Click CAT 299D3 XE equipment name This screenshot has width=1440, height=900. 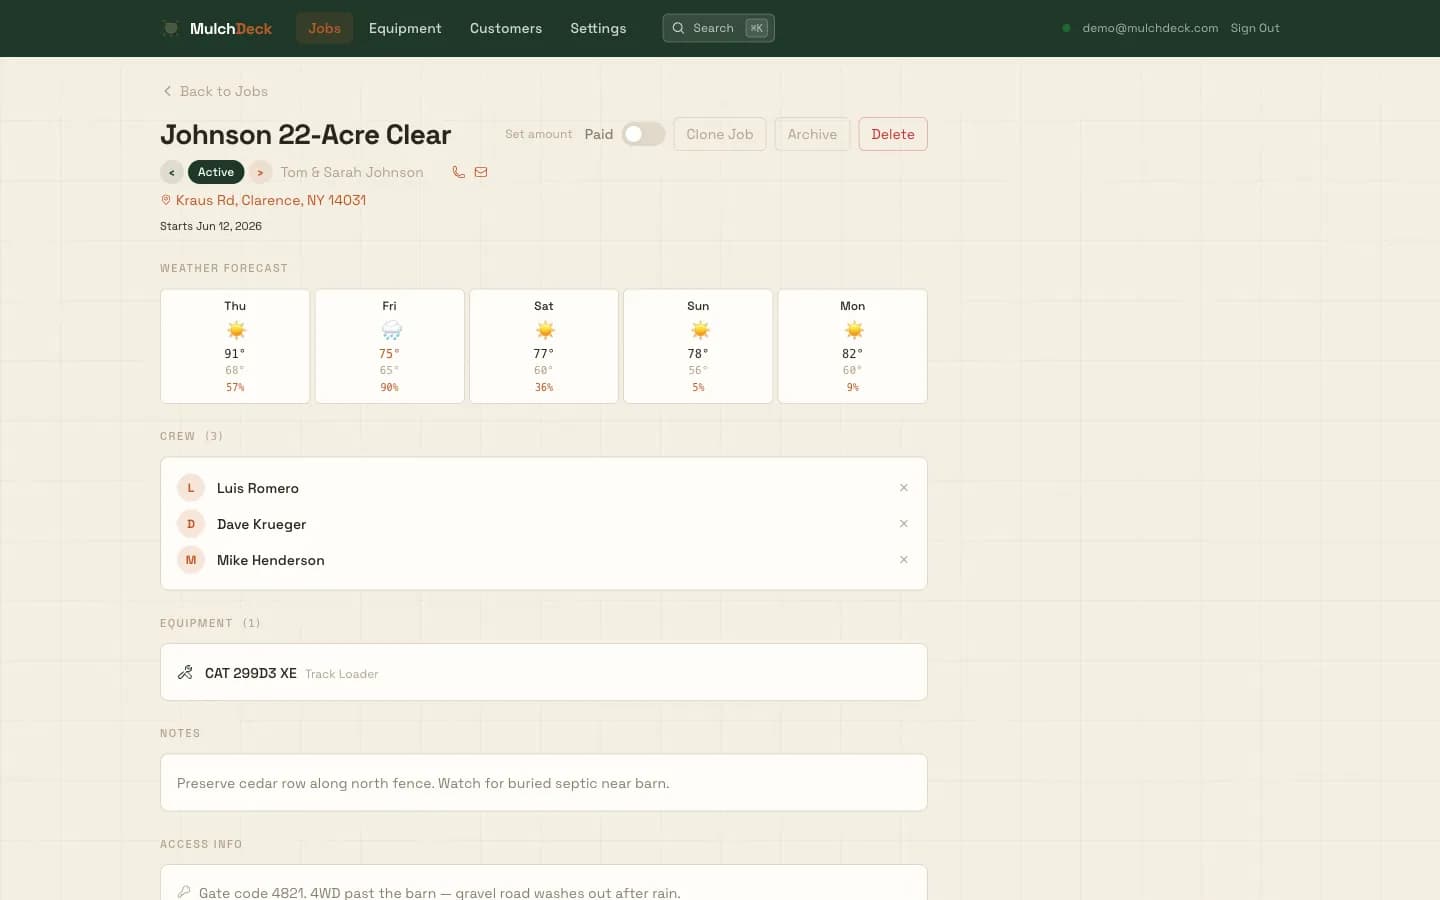(x=251, y=673)
